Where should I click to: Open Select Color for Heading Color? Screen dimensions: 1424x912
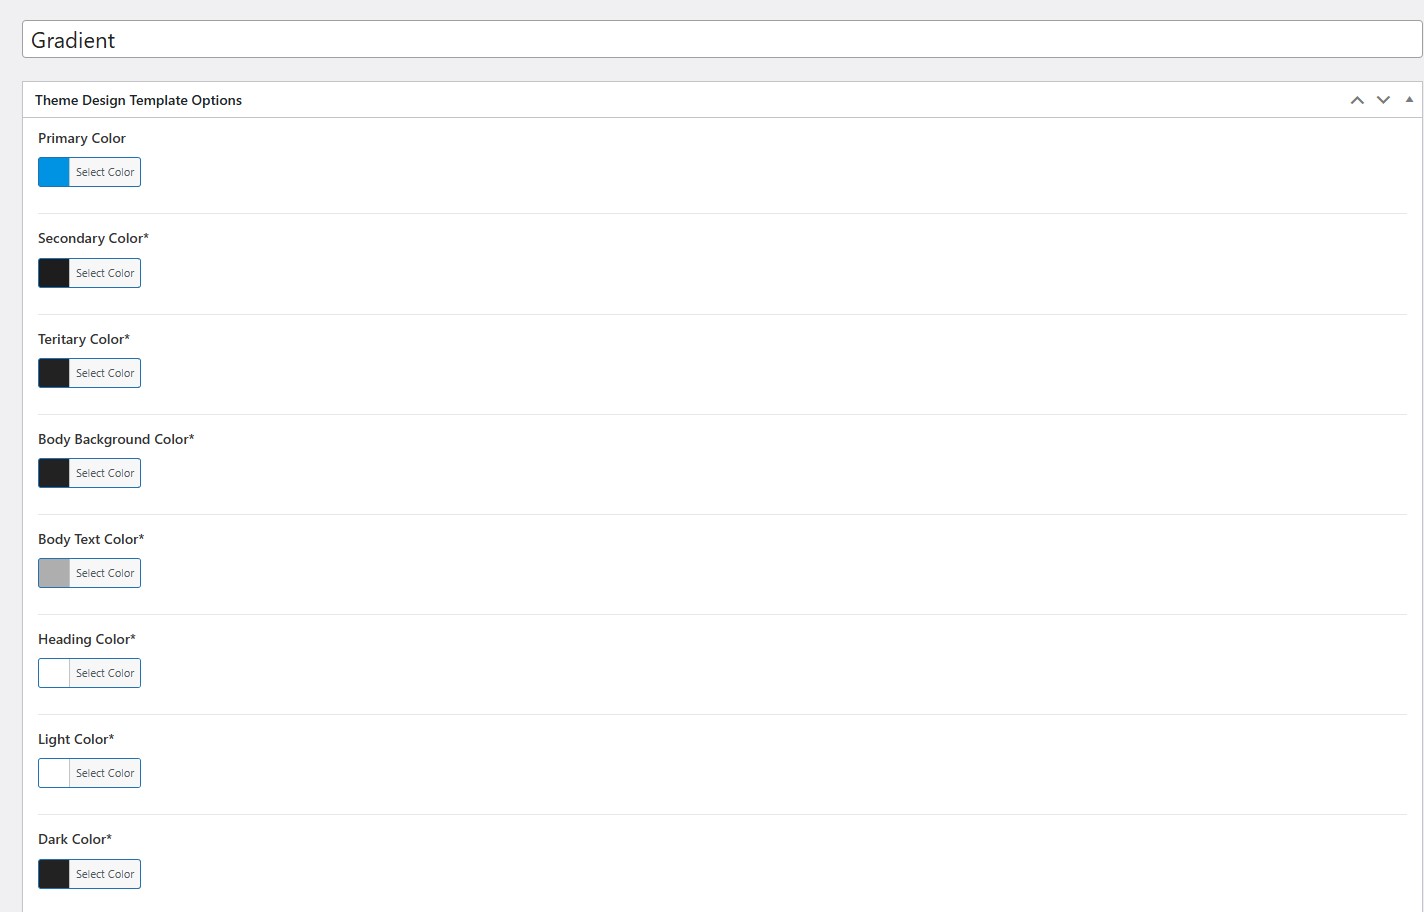105,673
